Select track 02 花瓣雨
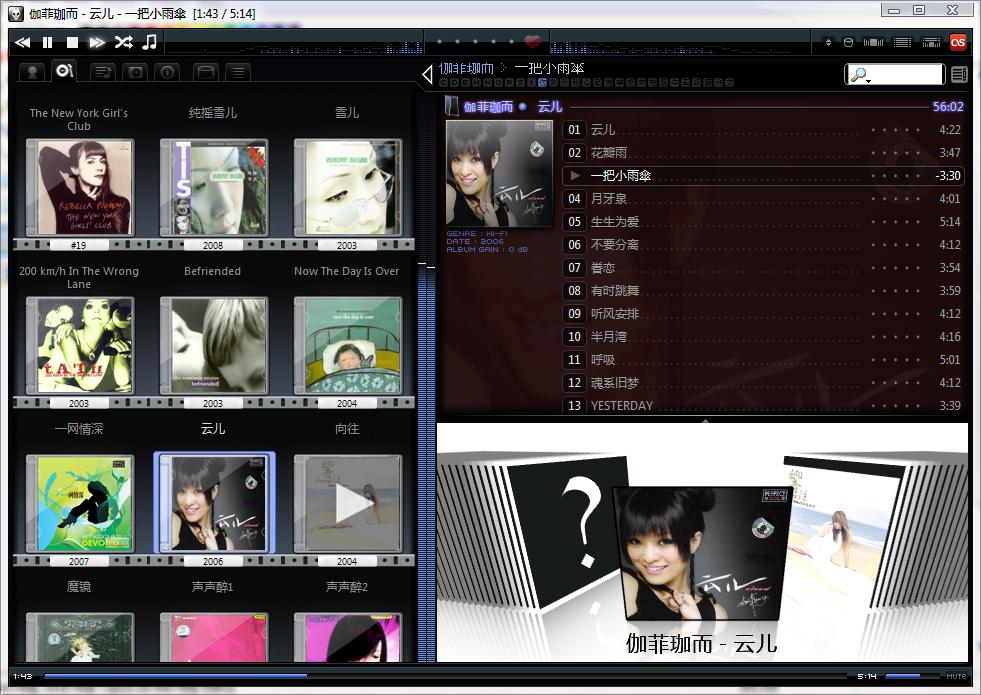 (x=762, y=153)
